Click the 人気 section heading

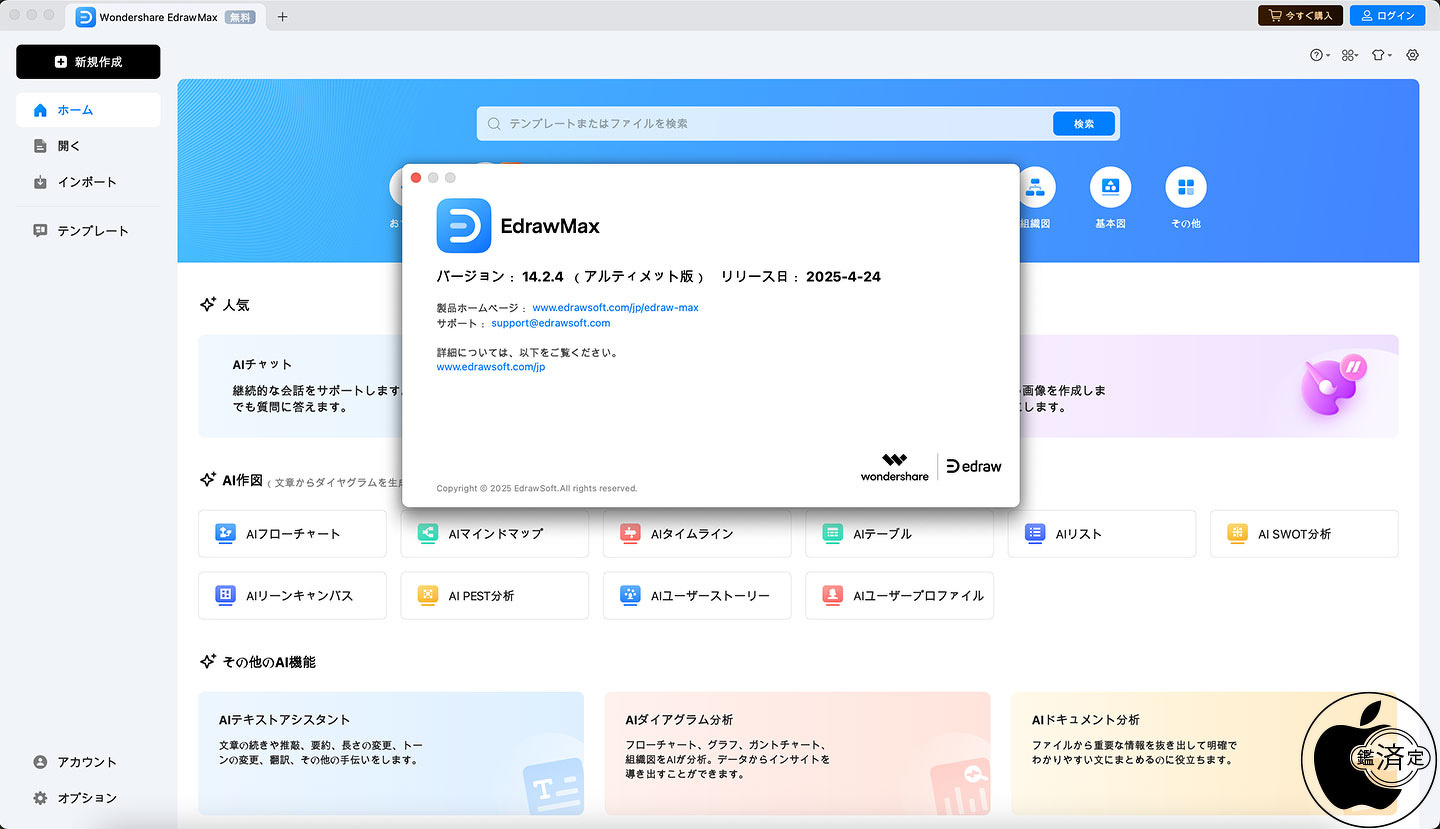[x=236, y=306]
